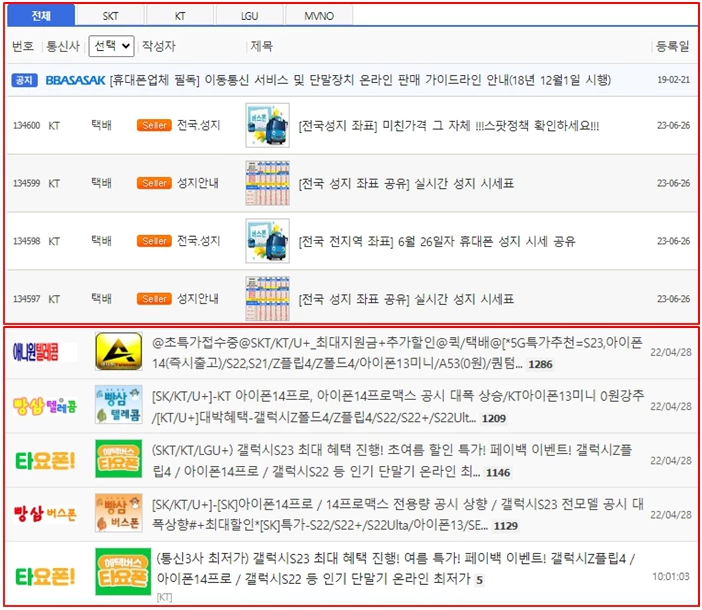Click the red 빵삼 버스폰 brand logo
The height and width of the screenshot is (610, 702).
pyautogui.click(x=45, y=514)
